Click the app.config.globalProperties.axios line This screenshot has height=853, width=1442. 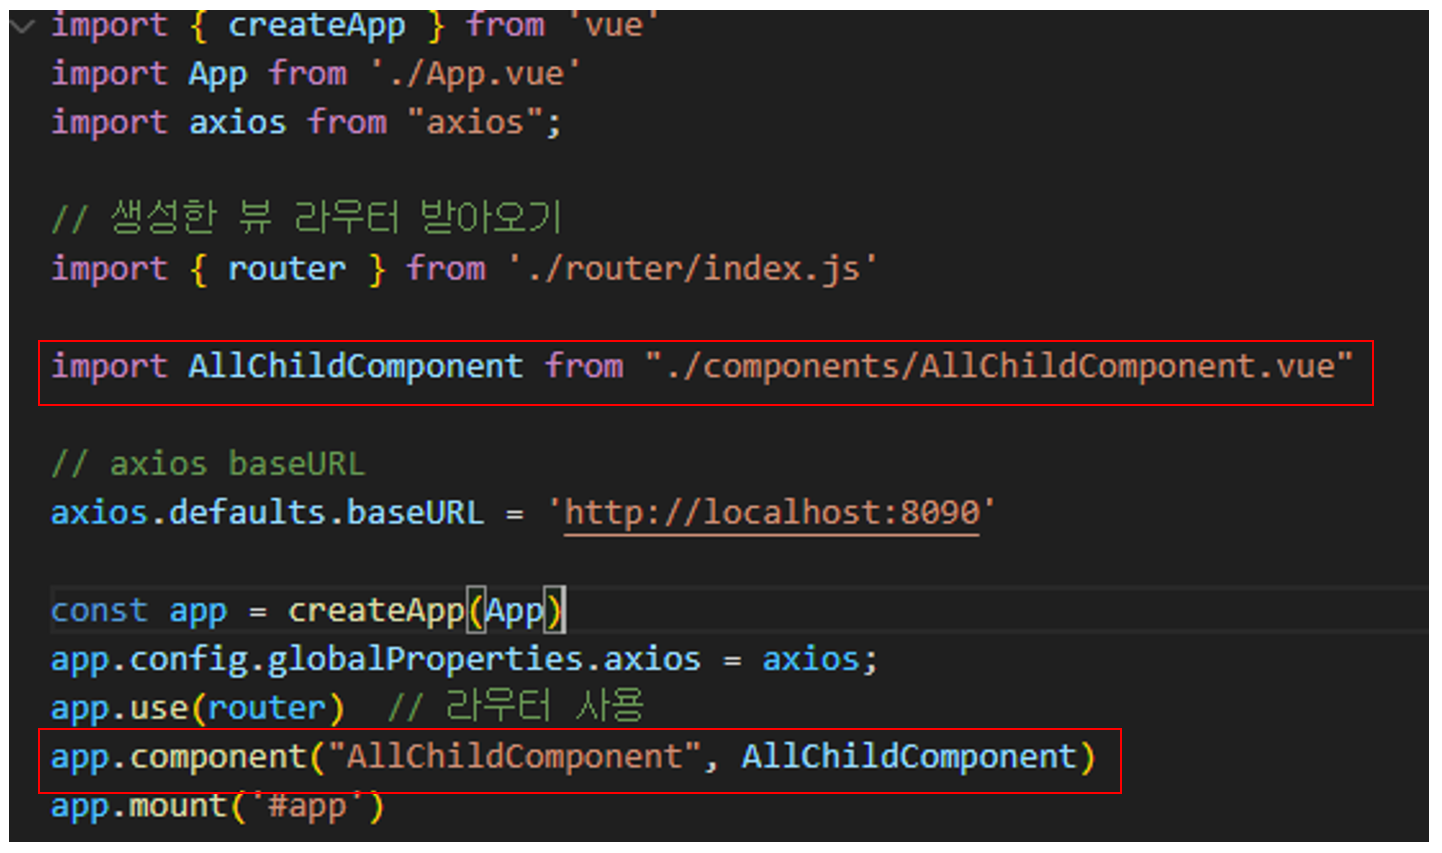pos(464,659)
